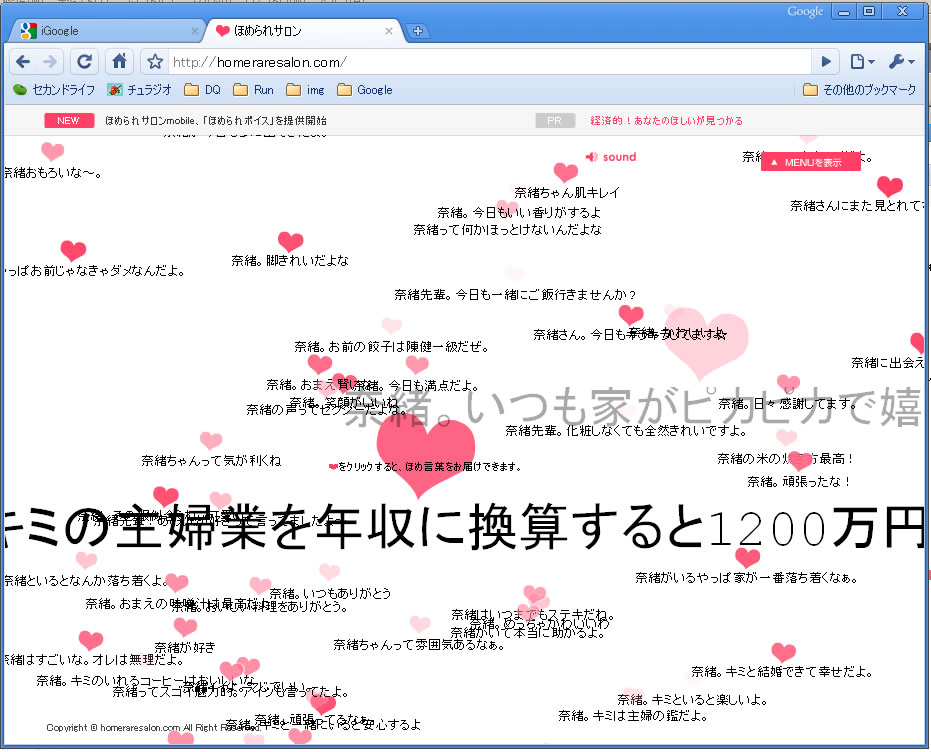931x752 pixels.
Task: Click the pink NEW announcement badge
Action: (68, 120)
